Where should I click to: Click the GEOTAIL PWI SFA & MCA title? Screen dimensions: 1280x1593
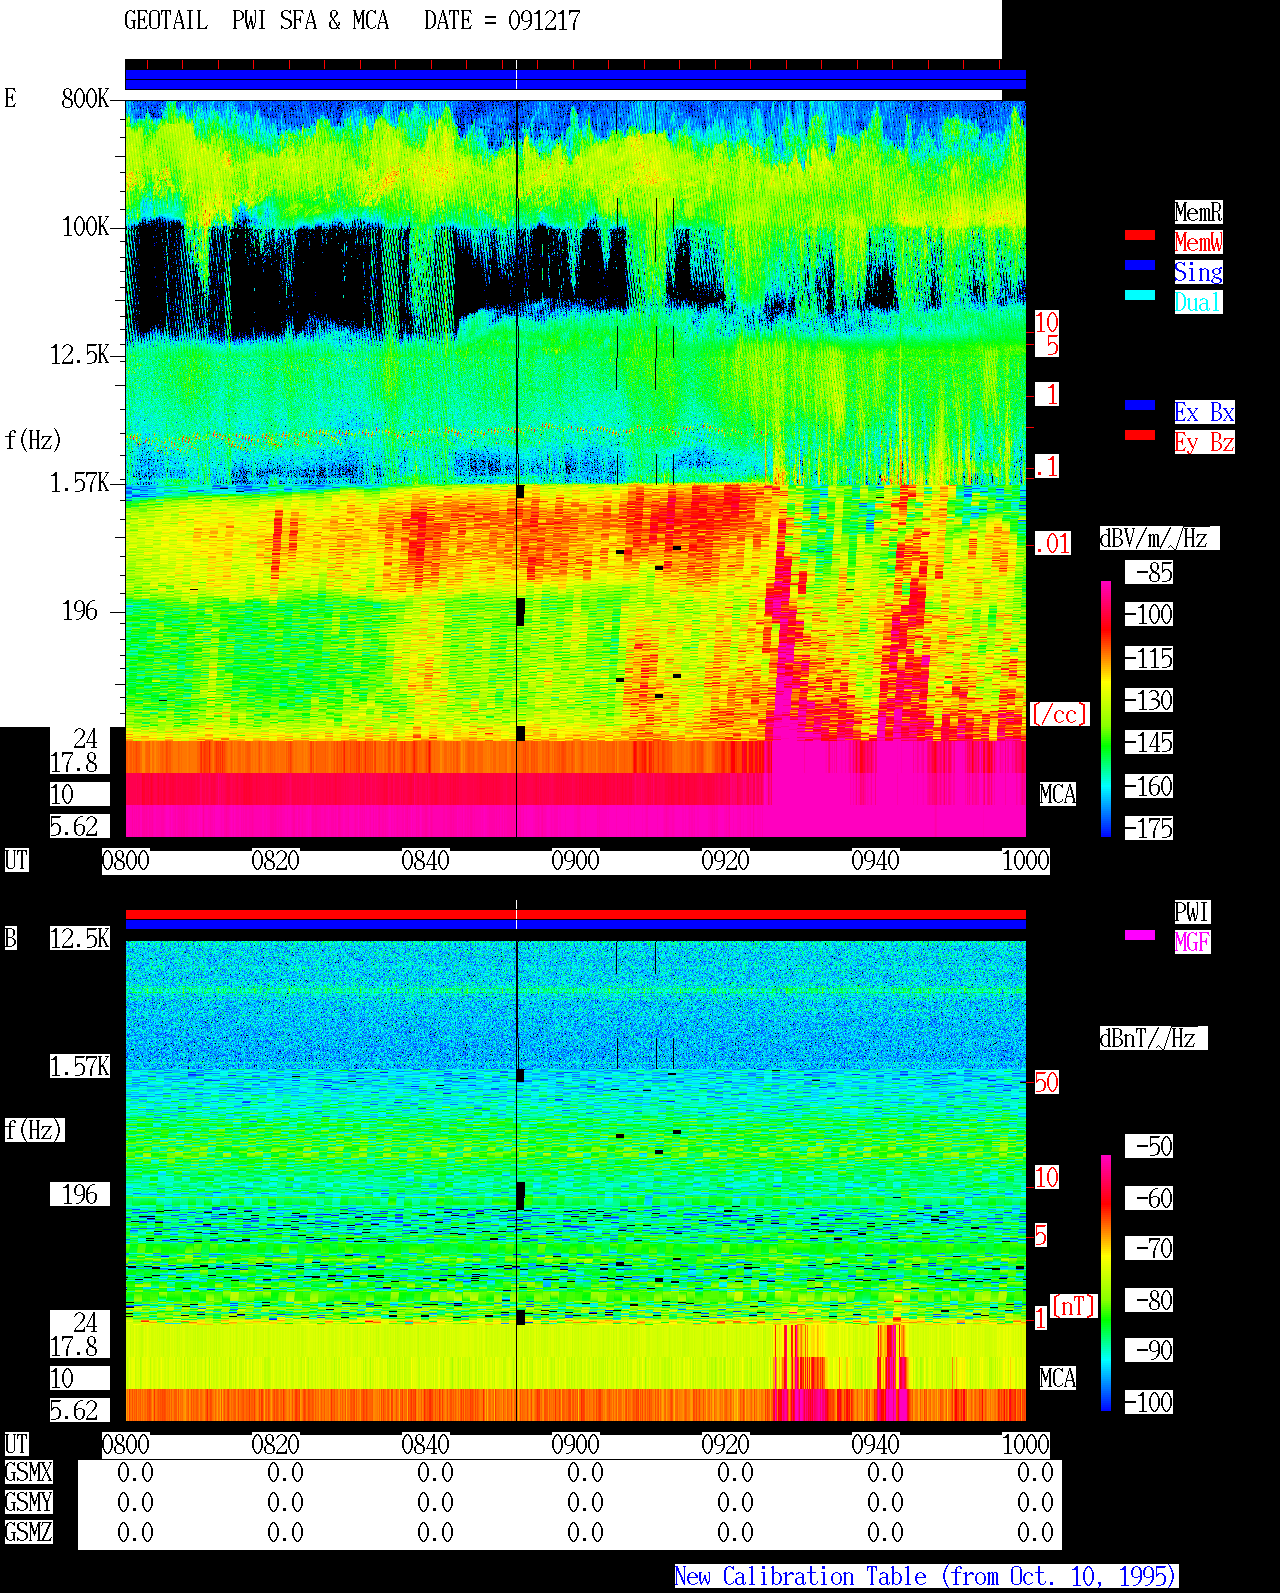coord(256,21)
